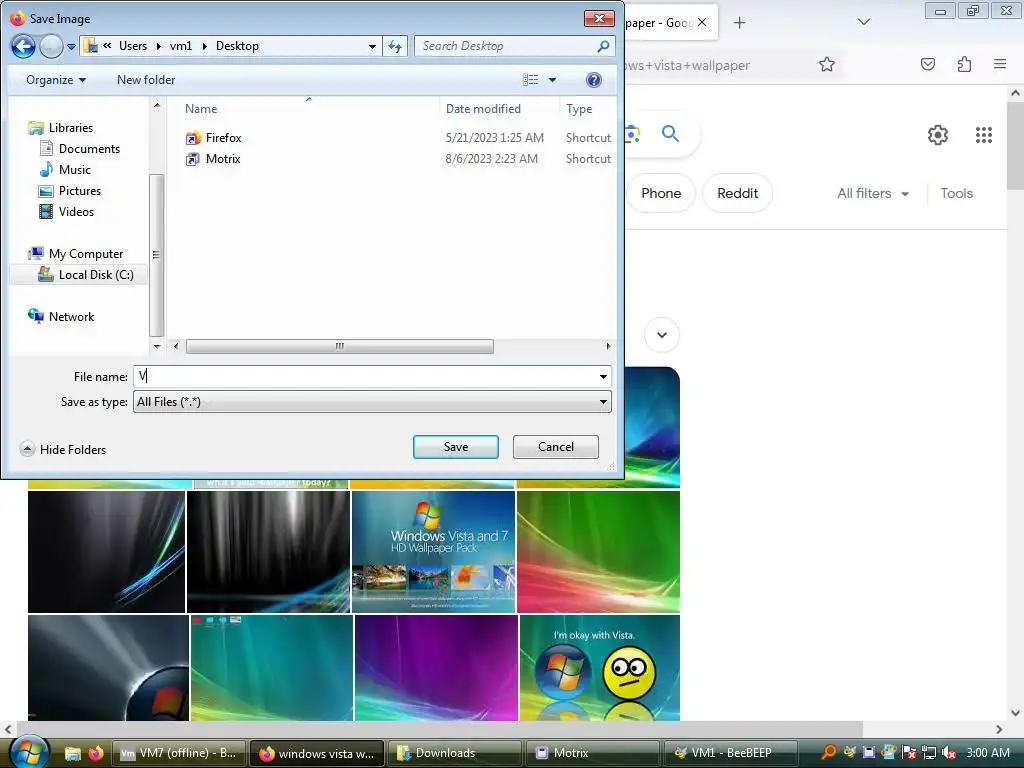Switch to Motrix taskbar button
The image size is (1024, 768).
[x=592, y=753]
